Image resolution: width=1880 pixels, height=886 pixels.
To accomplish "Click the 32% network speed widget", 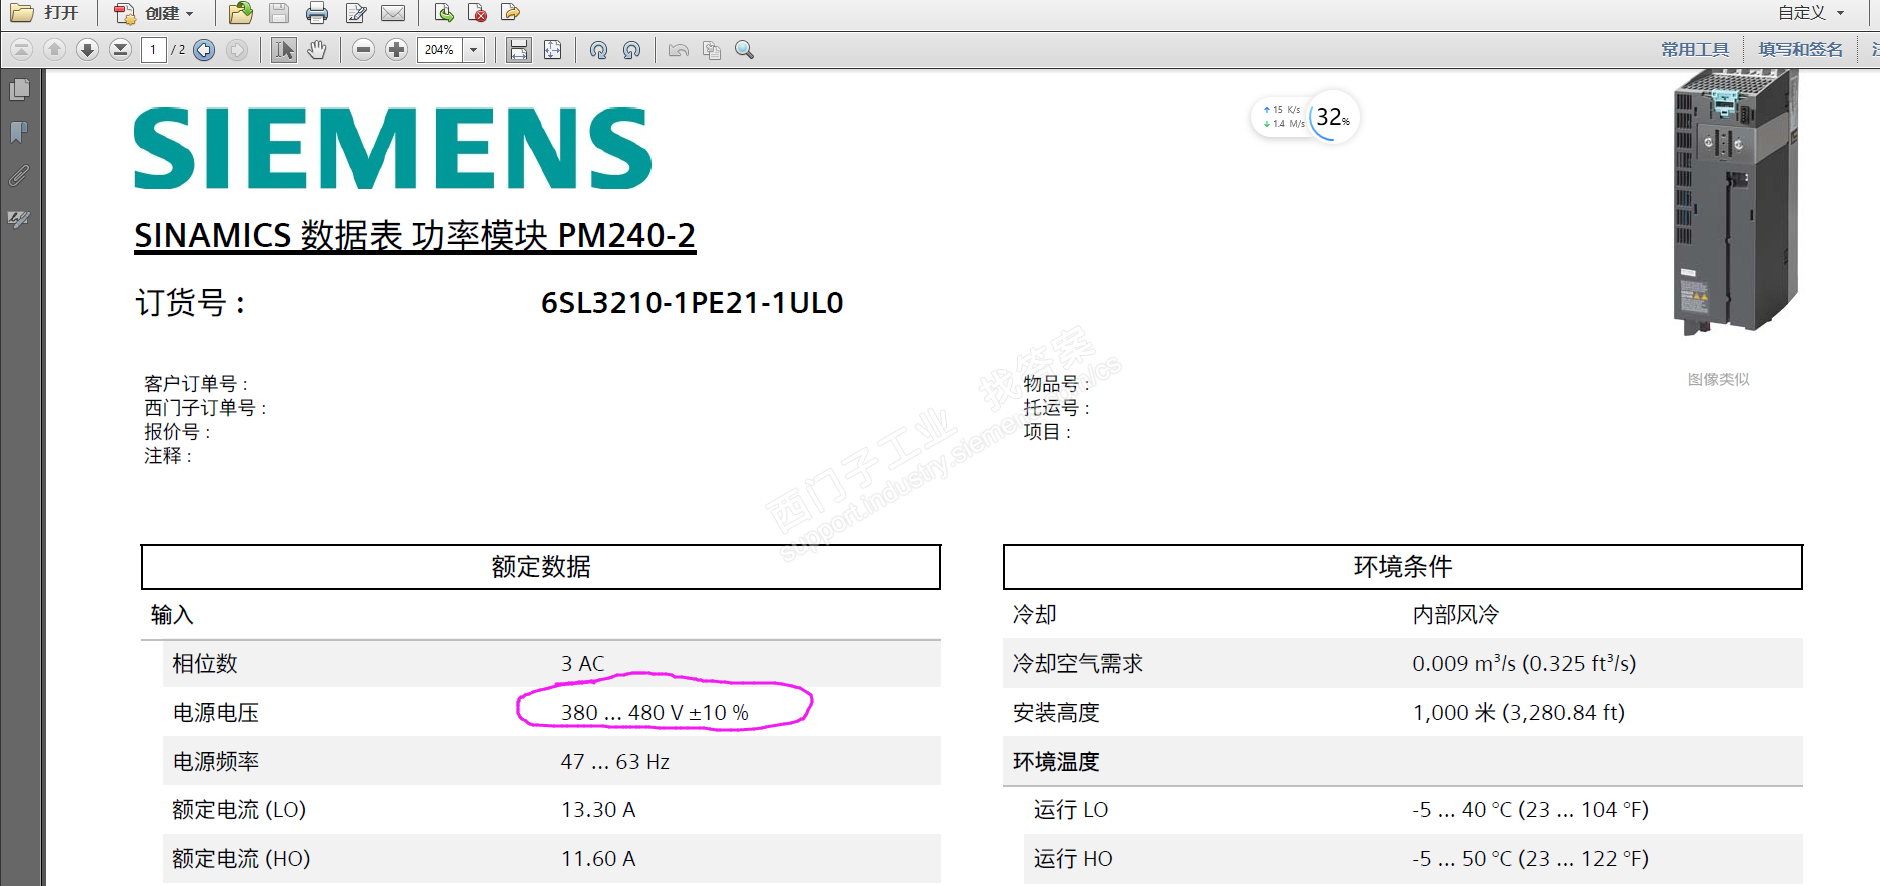I will pyautogui.click(x=1305, y=118).
